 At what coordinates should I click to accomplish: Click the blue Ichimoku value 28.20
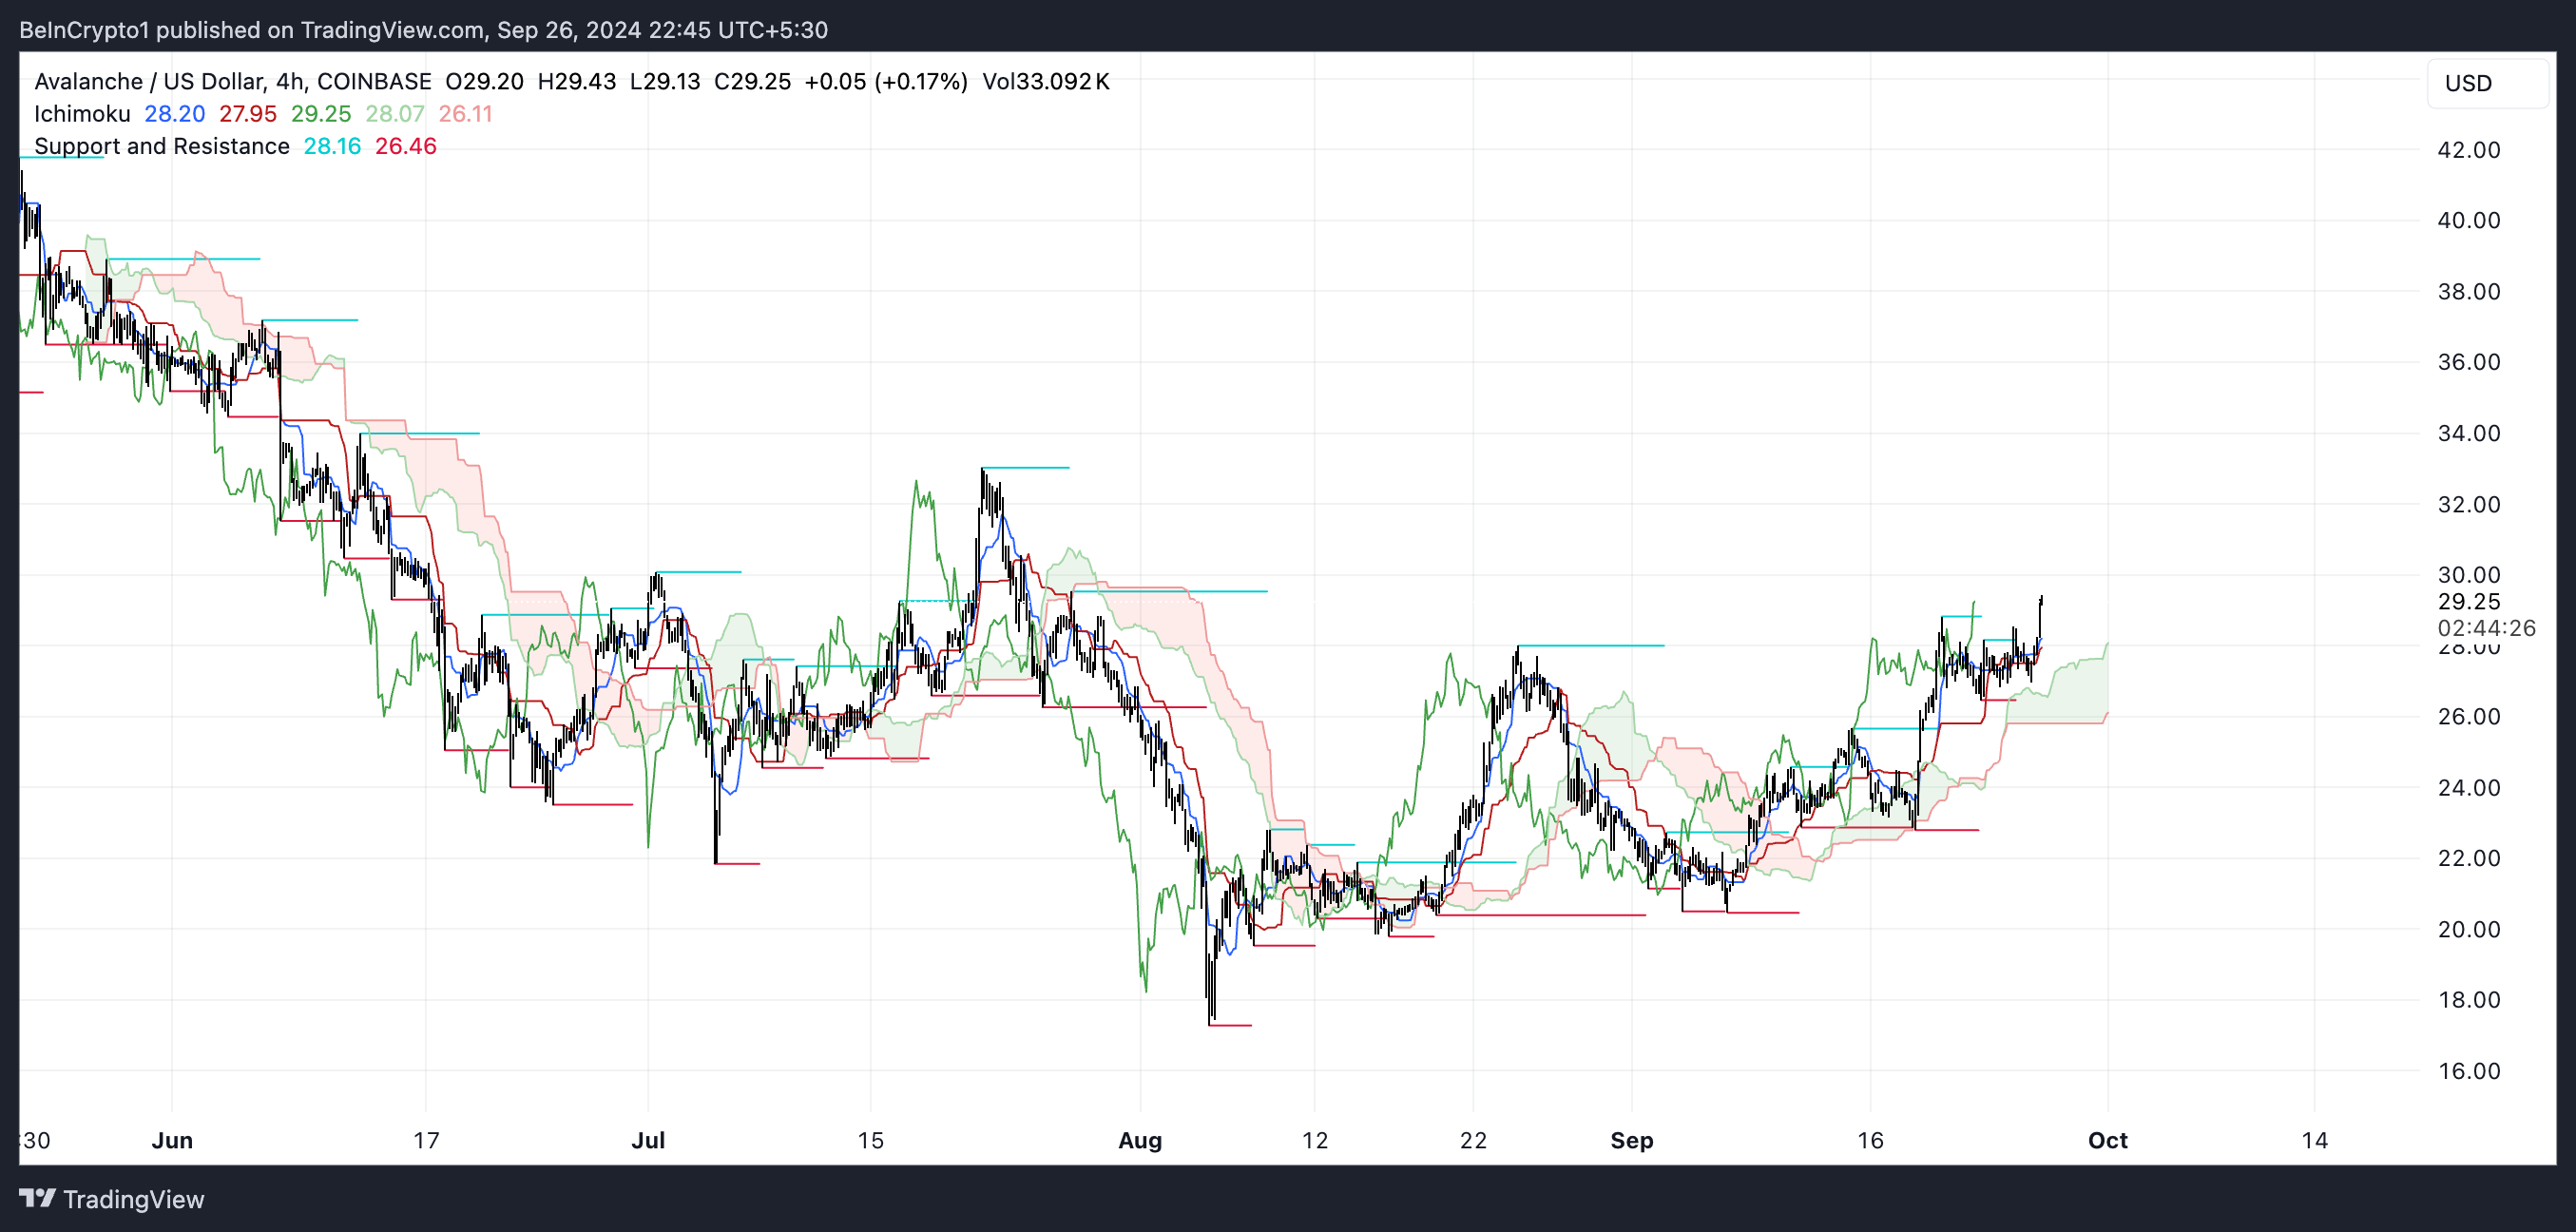click(174, 114)
